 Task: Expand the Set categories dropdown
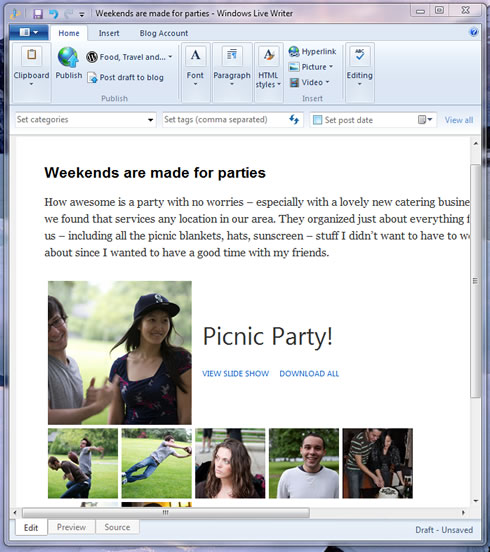click(x=151, y=120)
